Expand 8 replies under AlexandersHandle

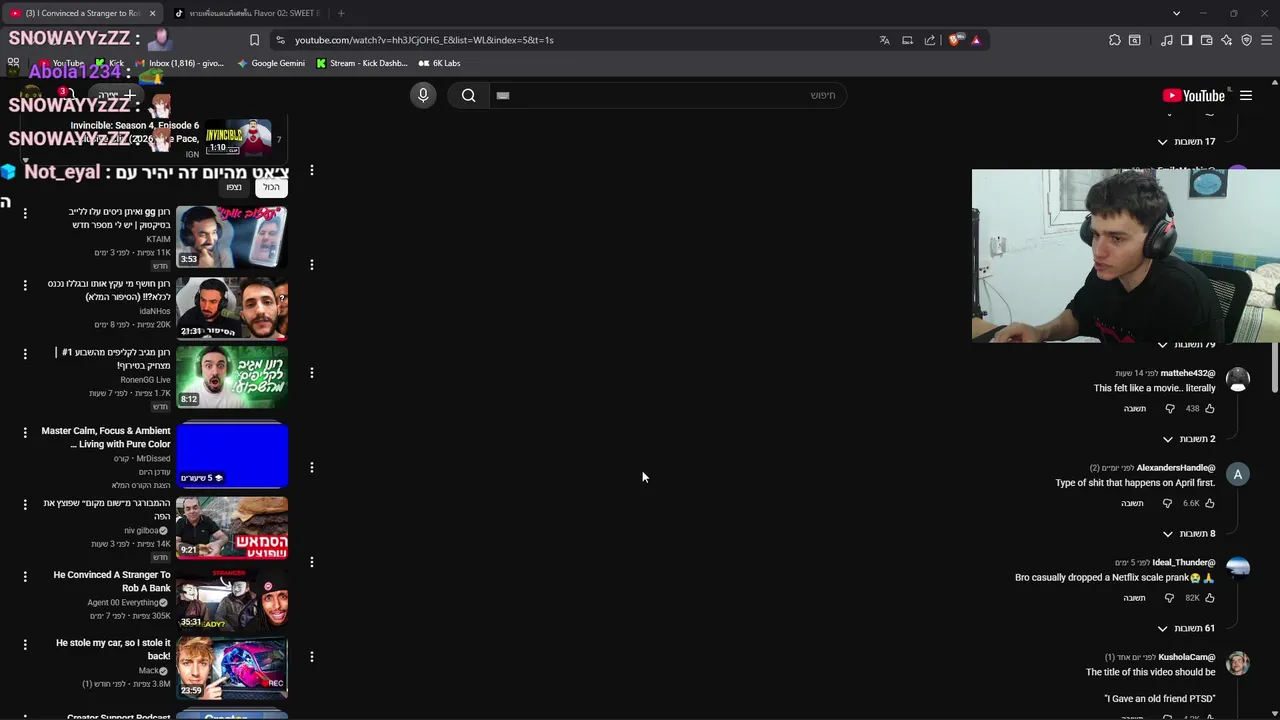coord(1189,534)
